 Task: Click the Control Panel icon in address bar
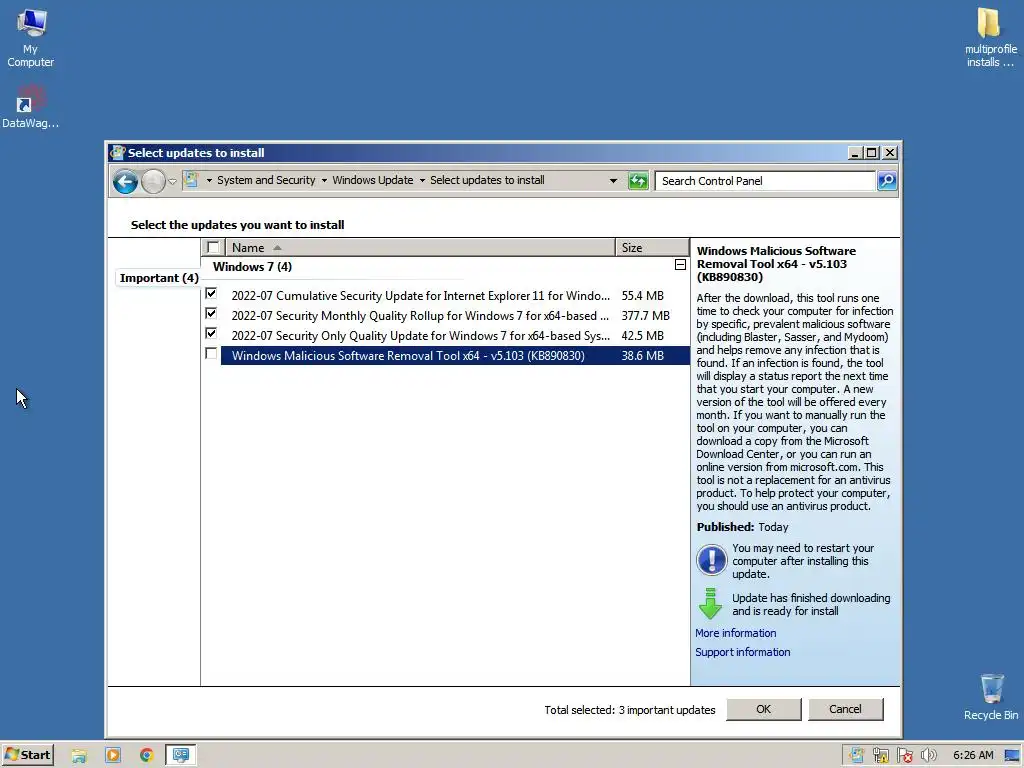pyautogui.click(x=190, y=180)
